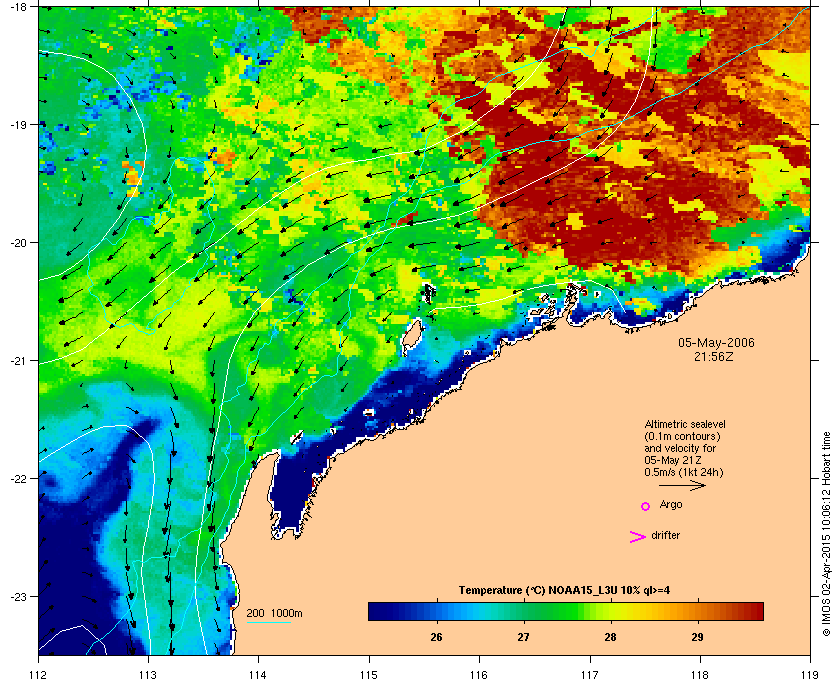The height and width of the screenshot is (680, 840).
Task: Click the 200 1000m bathymetry label
Action: [x=274, y=614]
